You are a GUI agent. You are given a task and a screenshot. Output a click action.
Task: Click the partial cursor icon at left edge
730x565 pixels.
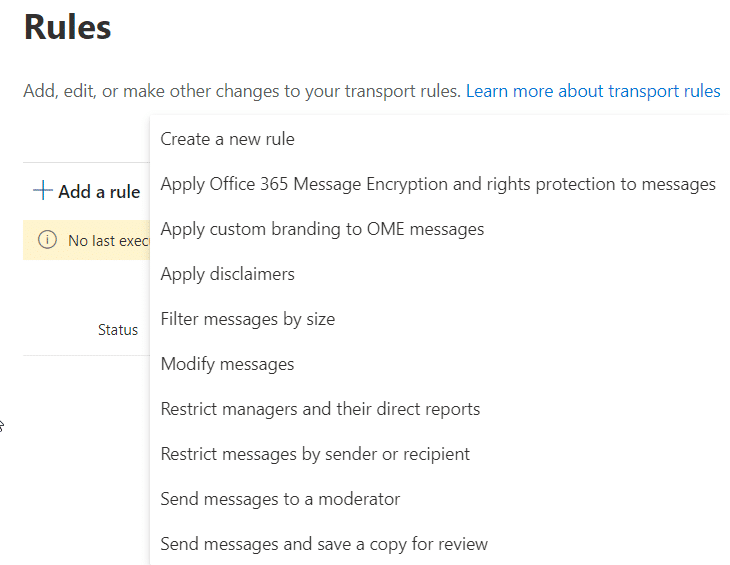pyautogui.click(x=2, y=425)
